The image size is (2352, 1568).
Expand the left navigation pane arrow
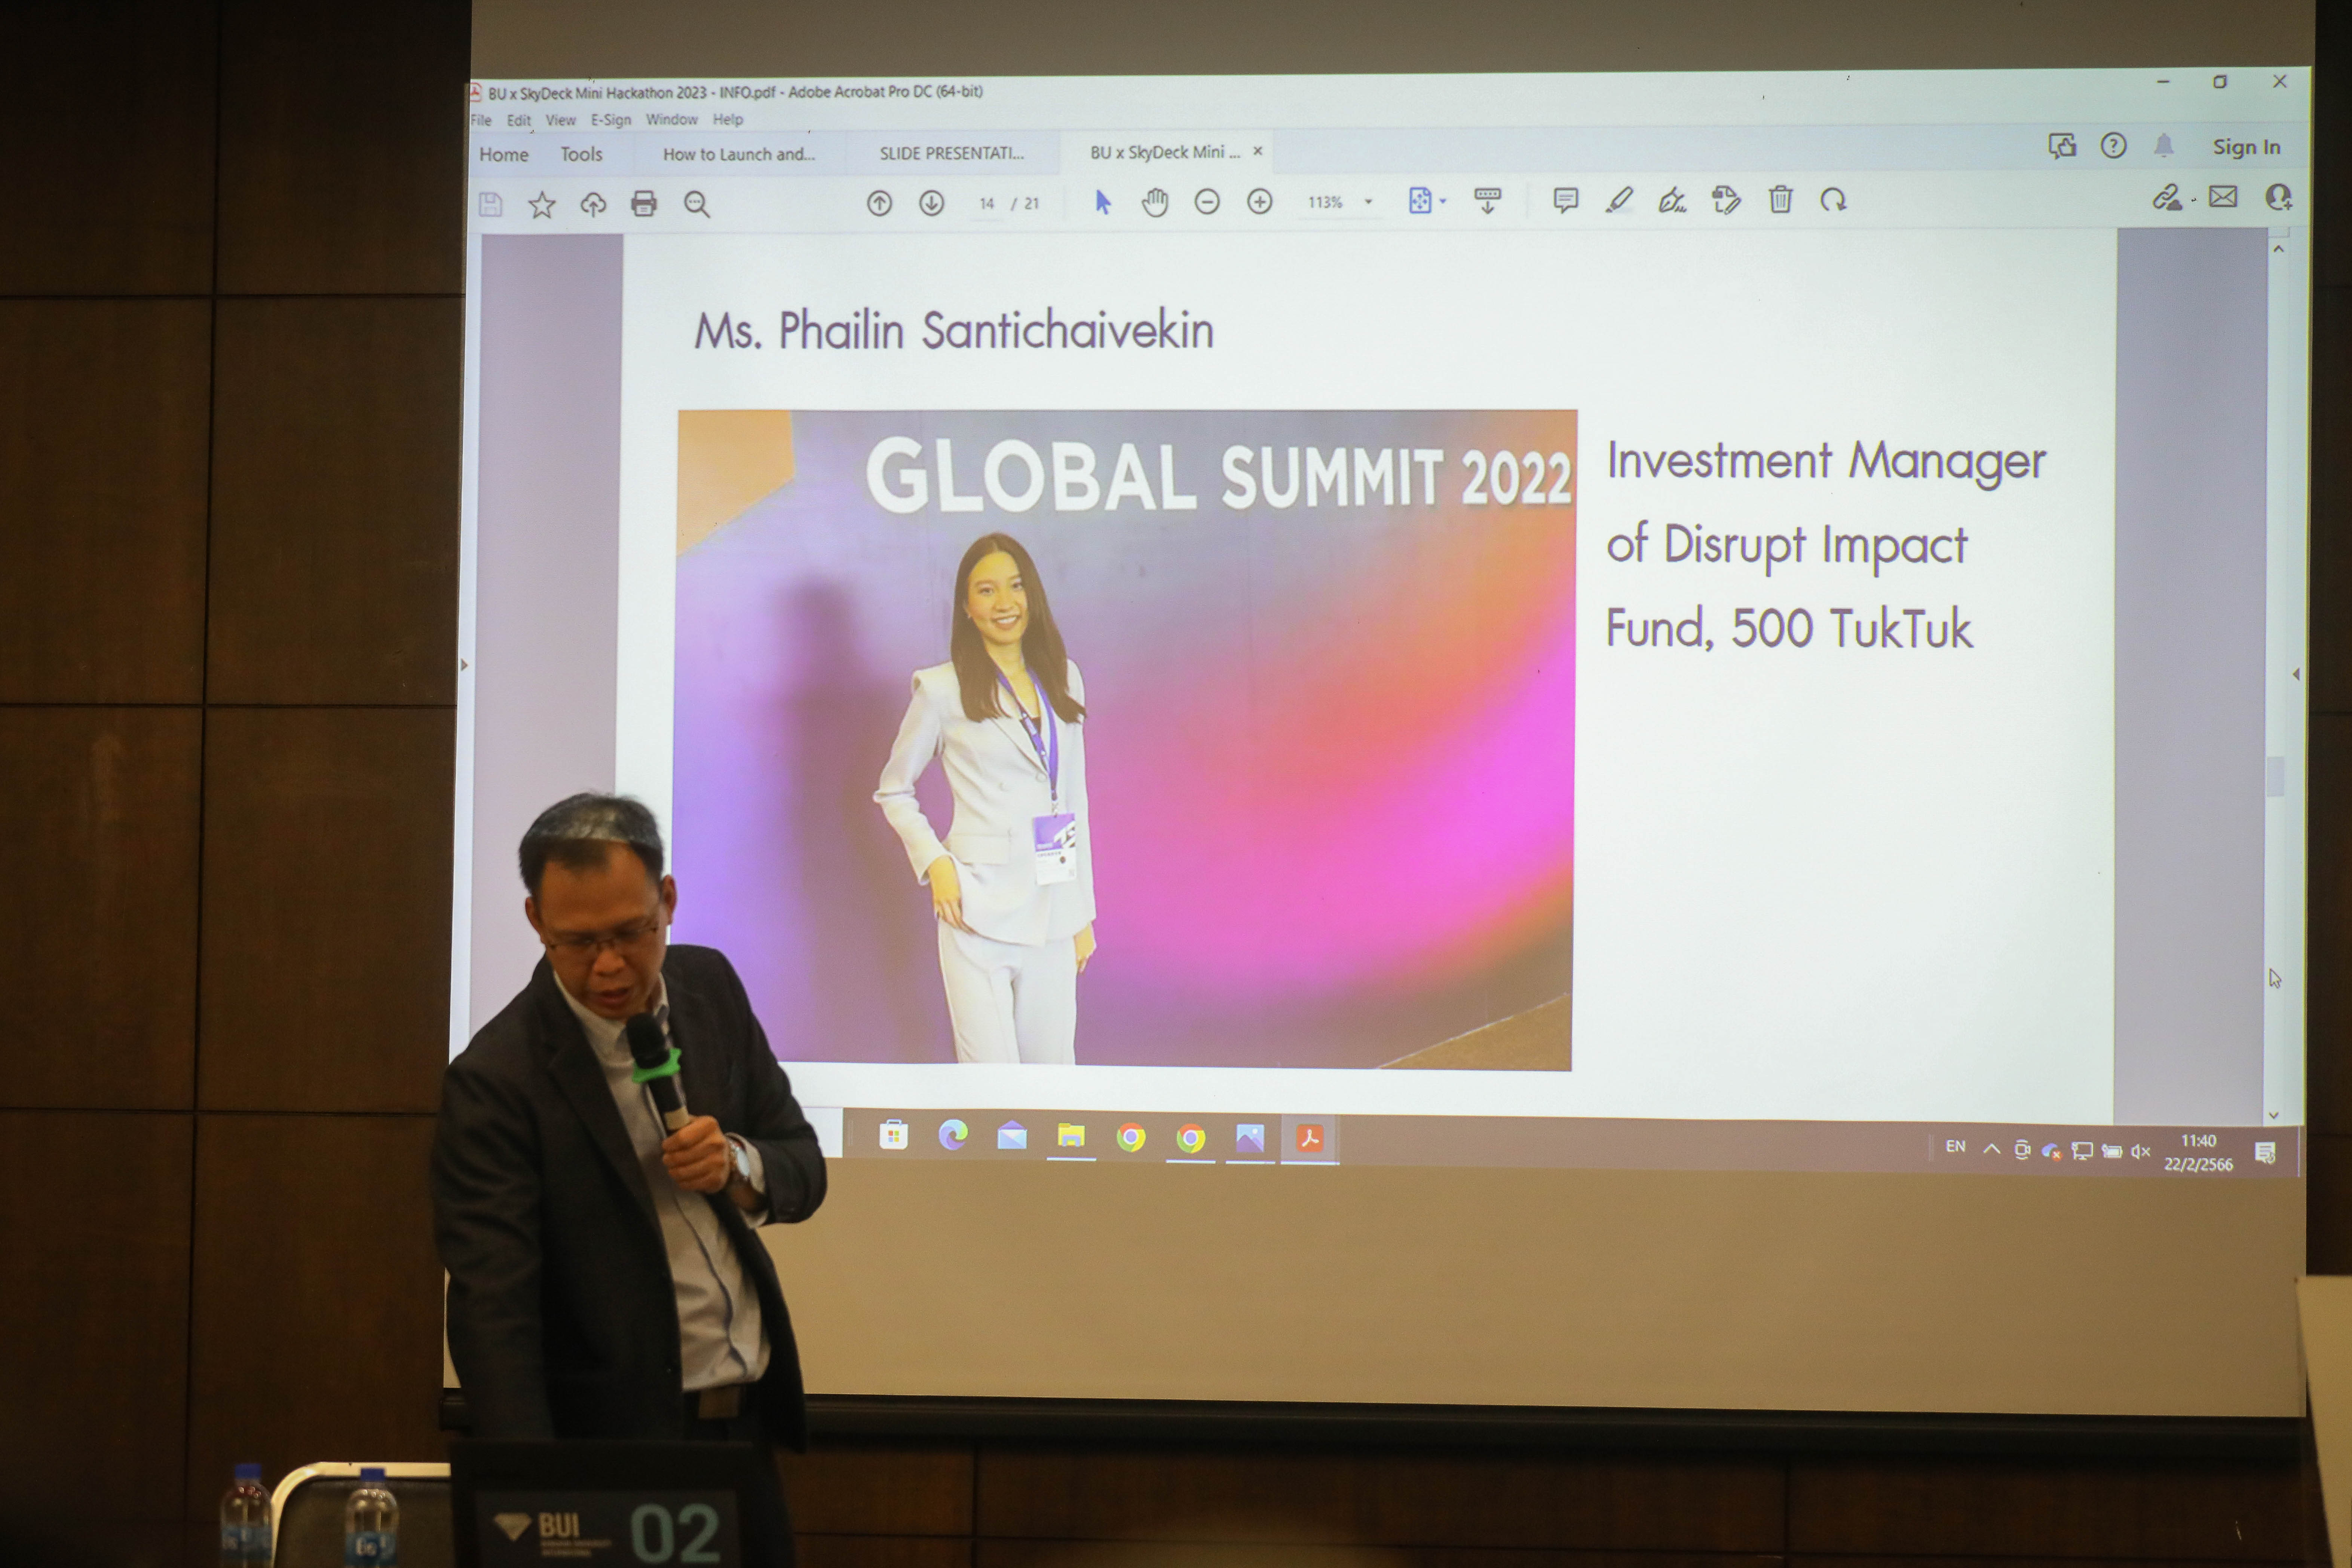(x=463, y=665)
